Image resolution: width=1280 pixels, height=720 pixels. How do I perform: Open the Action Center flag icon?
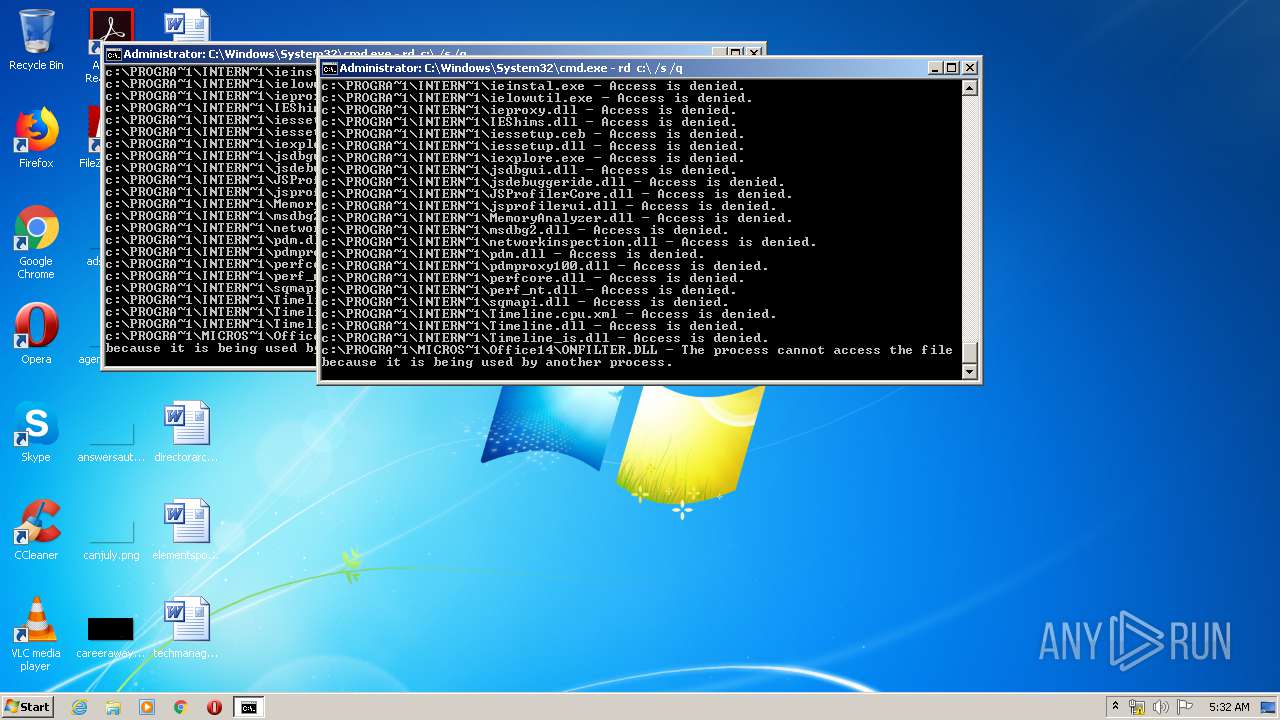[1185, 707]
